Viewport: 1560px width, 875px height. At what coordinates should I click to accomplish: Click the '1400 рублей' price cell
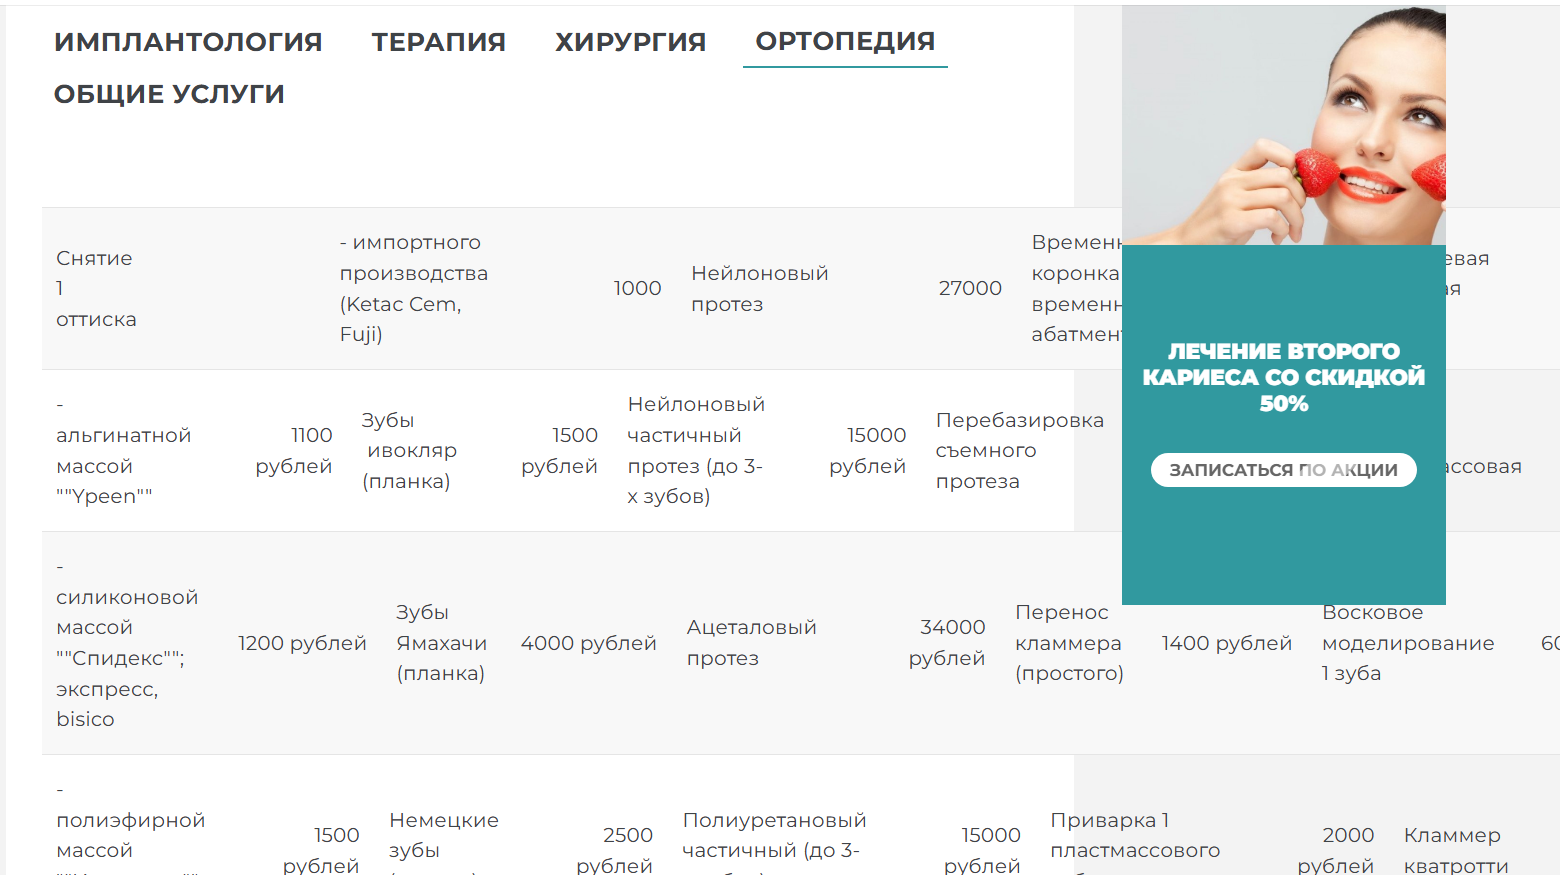tap(1226, 643)
